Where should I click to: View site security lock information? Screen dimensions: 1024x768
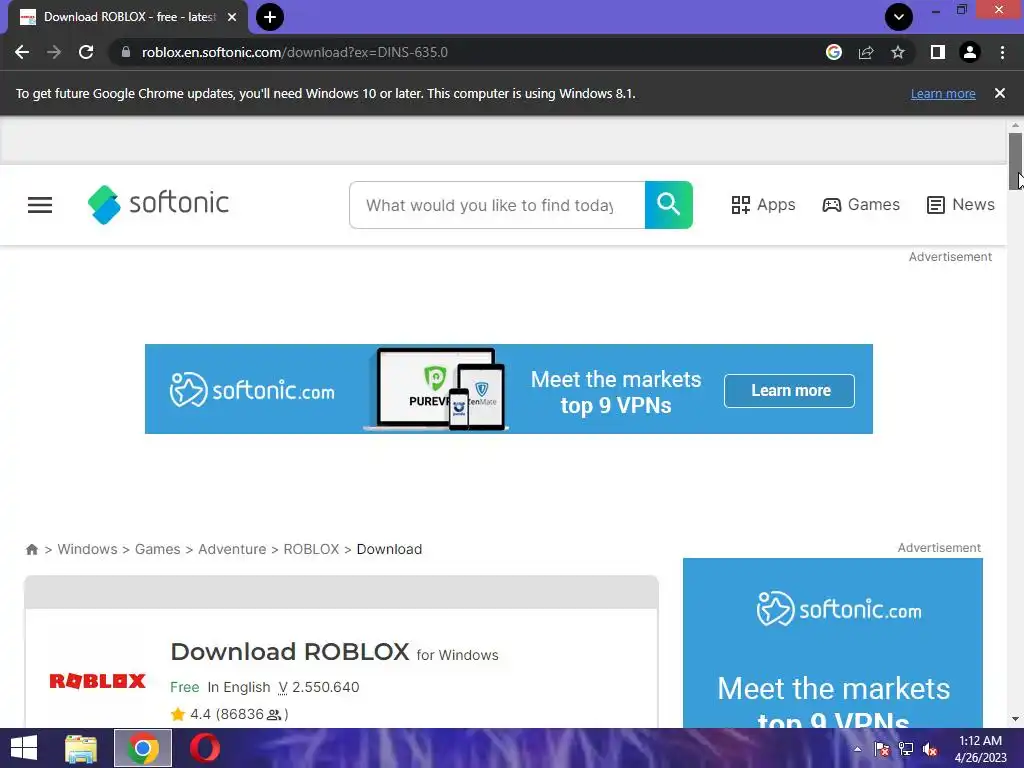point(126,52)
